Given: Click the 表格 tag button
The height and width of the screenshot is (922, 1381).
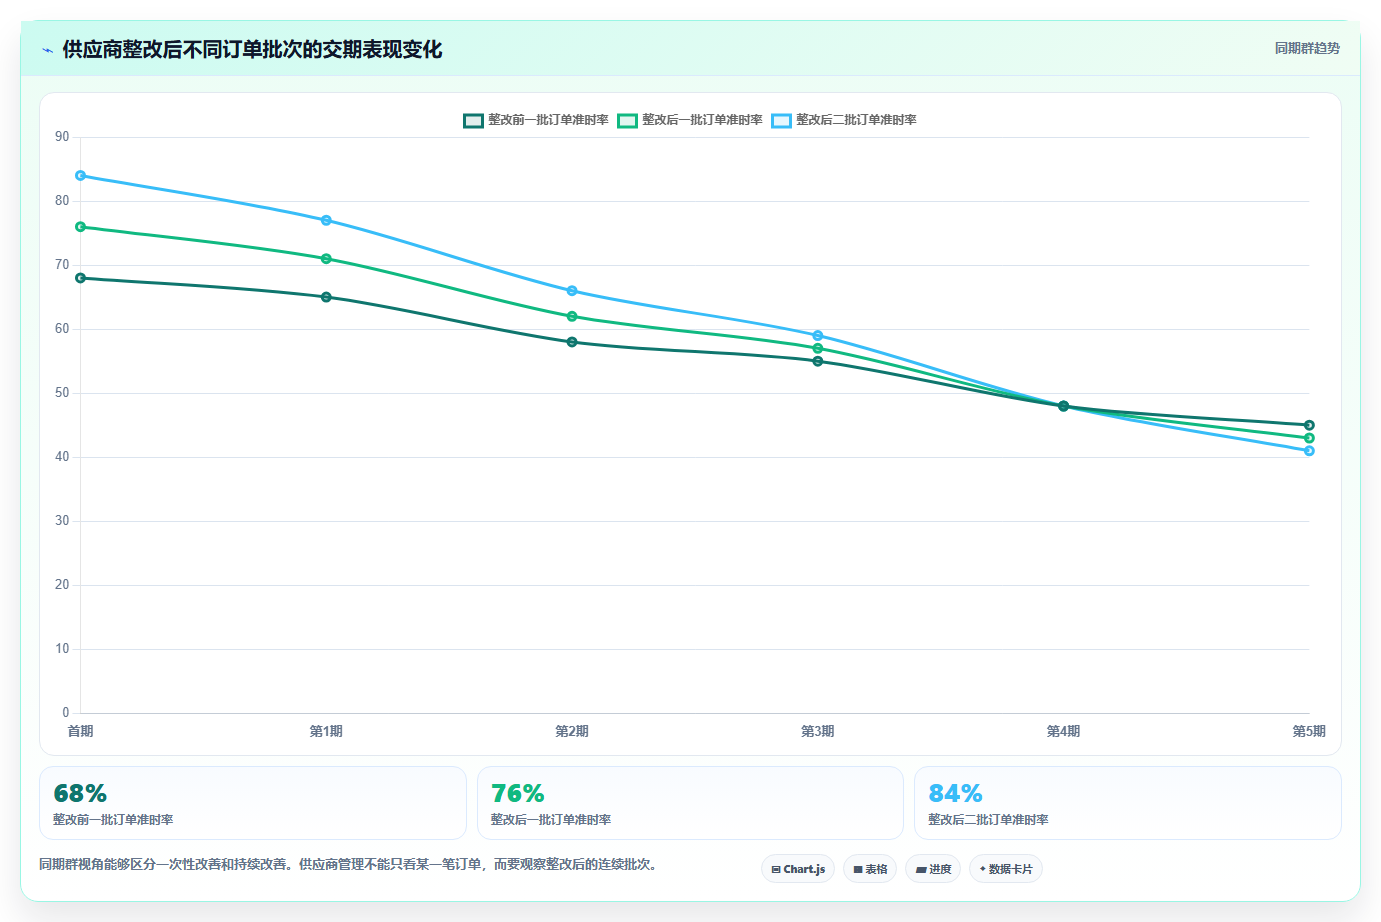Looking at the screenshot, I should [870, 869].
